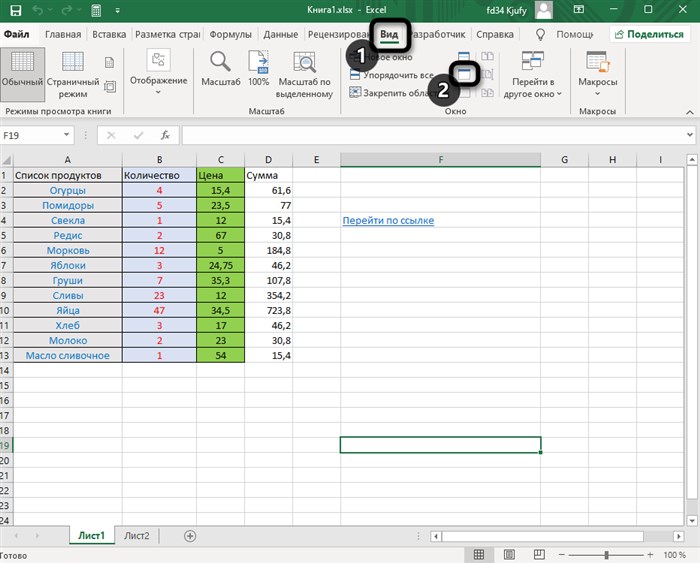Select column F header
700x563 pixels.
click(x=440, y=159)
